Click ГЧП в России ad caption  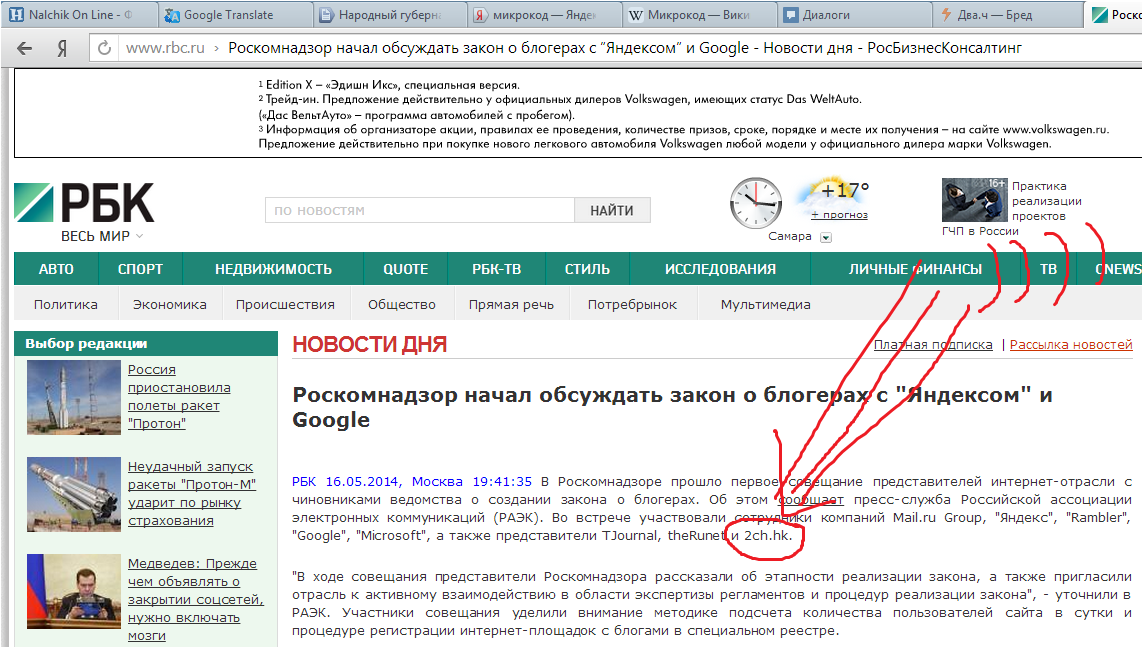[x=980, y=231]
